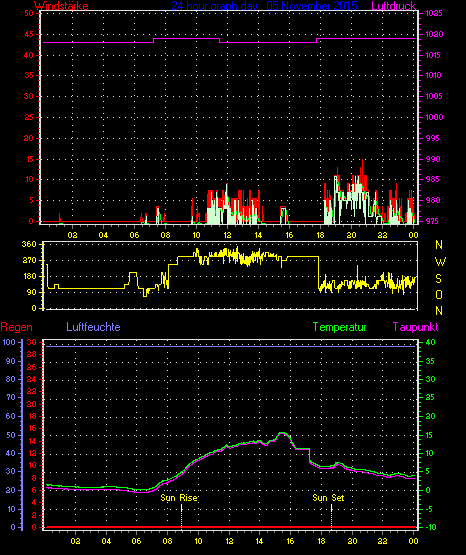Click the 24 hour graph date title
The height and width of the screenshot is (555, 466).
tap(264, 6)
